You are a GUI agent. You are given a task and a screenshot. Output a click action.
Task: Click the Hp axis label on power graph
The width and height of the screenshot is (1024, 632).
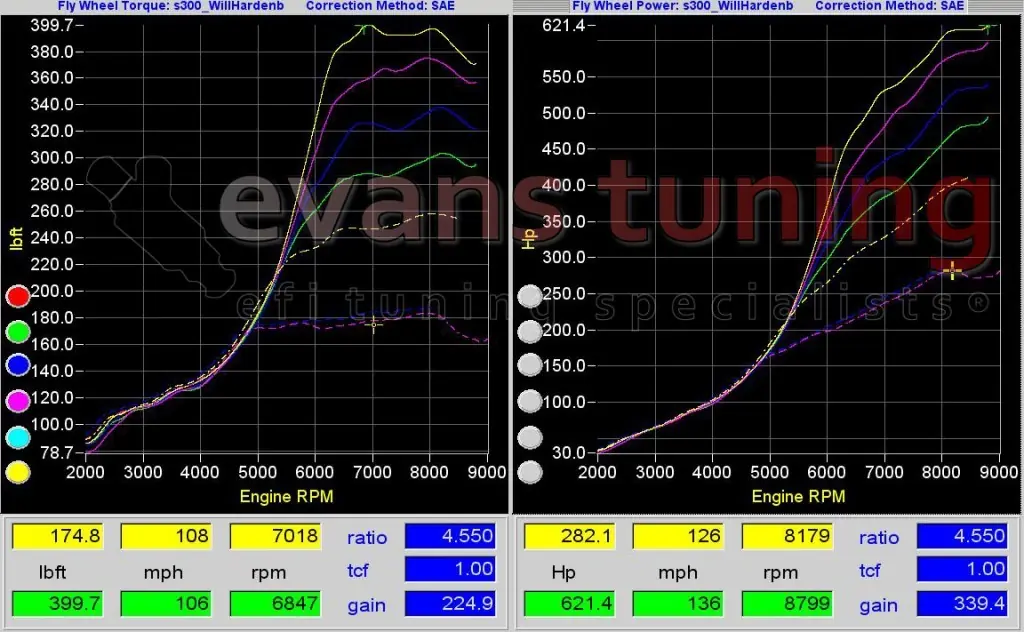click(x=529, y=239)
